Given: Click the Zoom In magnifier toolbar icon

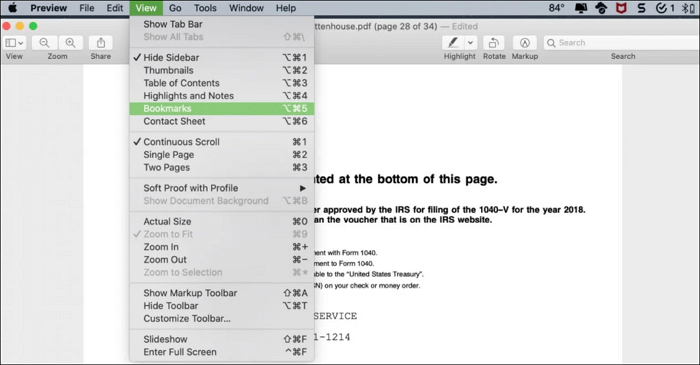Looking at the screenshot, I should pos(70,43).
